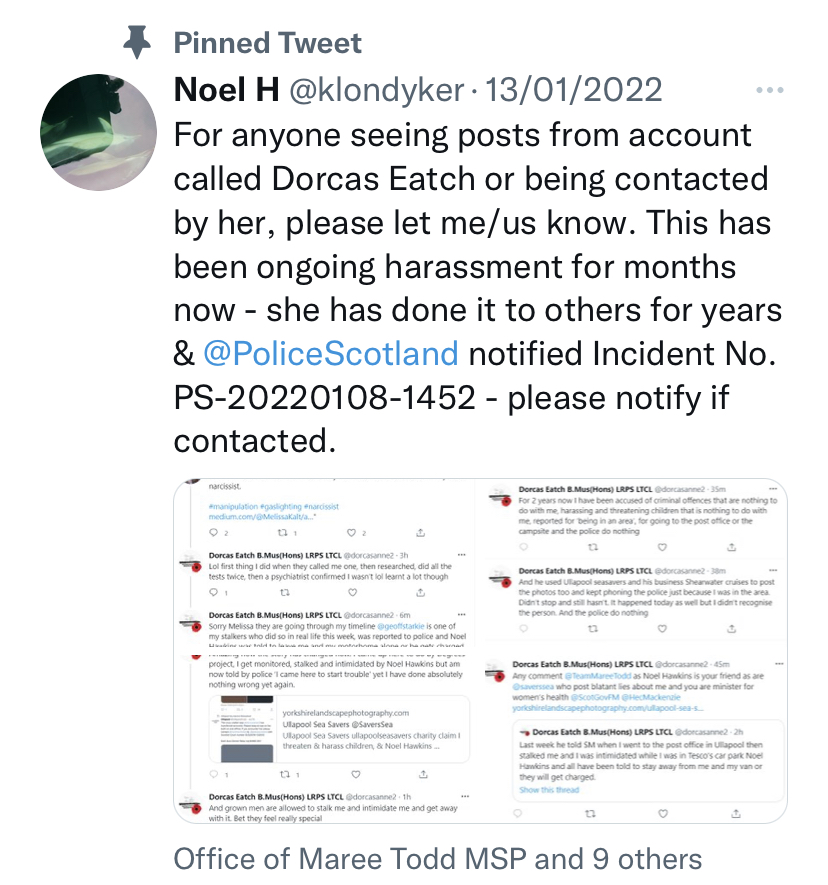The image size is (828, 885).
Task: Open the more options menu for Noel H's tweet
Action: point(769,91)
